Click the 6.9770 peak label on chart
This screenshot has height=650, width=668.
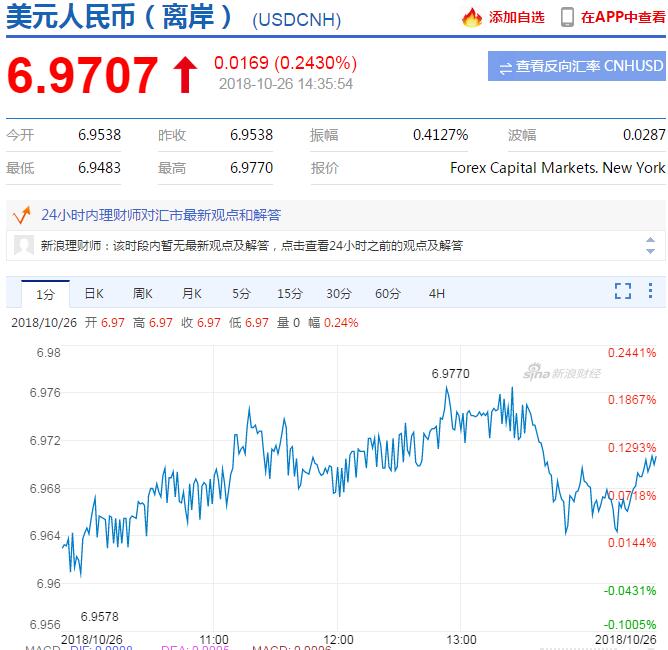(450, 374)
